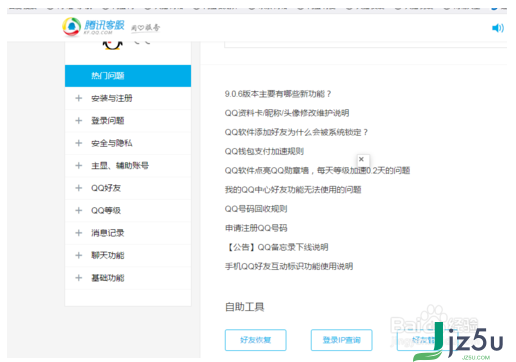
Task: Open QQ号码回收规则 link
Action: pos(256,209)
